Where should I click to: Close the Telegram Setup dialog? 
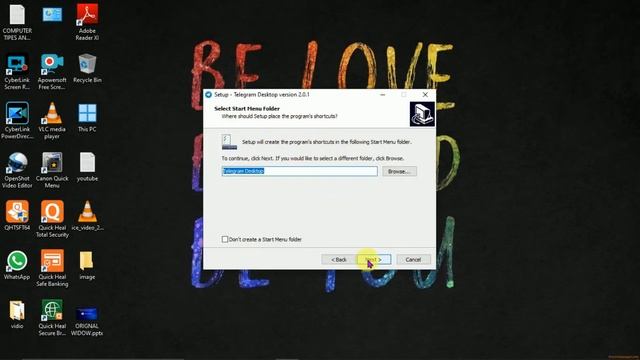[x=425, y=95]
